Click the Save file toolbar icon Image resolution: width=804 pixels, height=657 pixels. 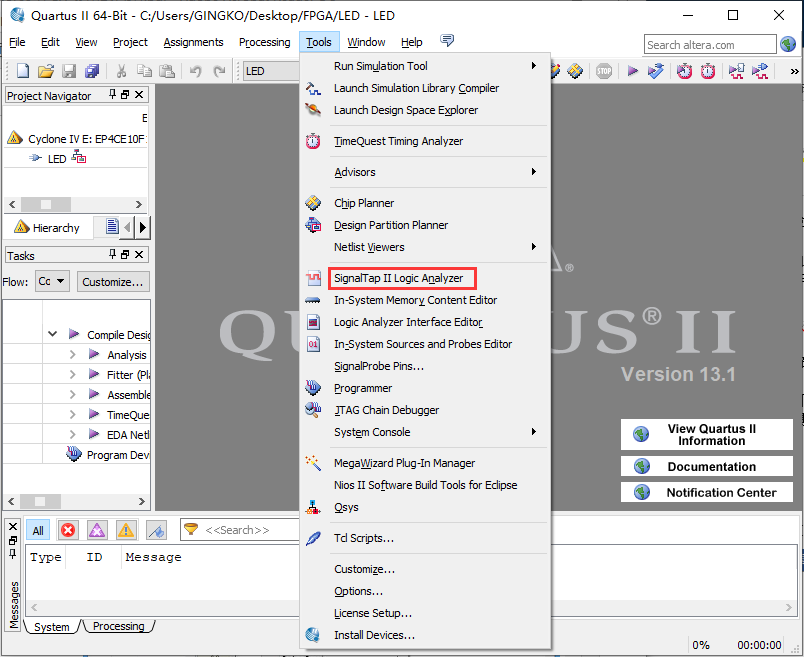tap(69, 71)
